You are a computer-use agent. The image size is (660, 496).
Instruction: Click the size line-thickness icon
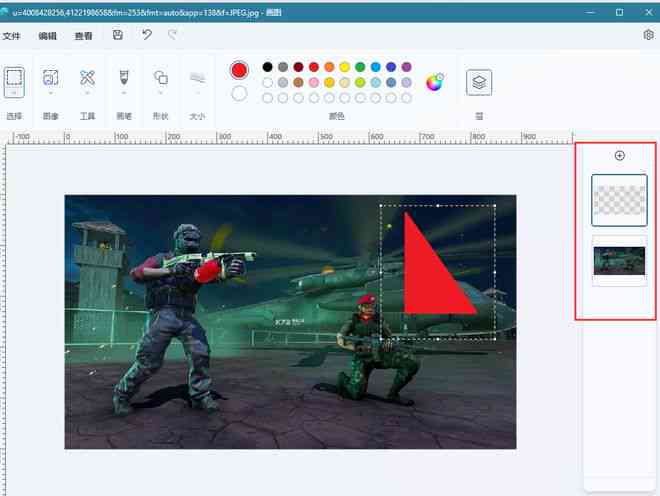click(197, 77)
